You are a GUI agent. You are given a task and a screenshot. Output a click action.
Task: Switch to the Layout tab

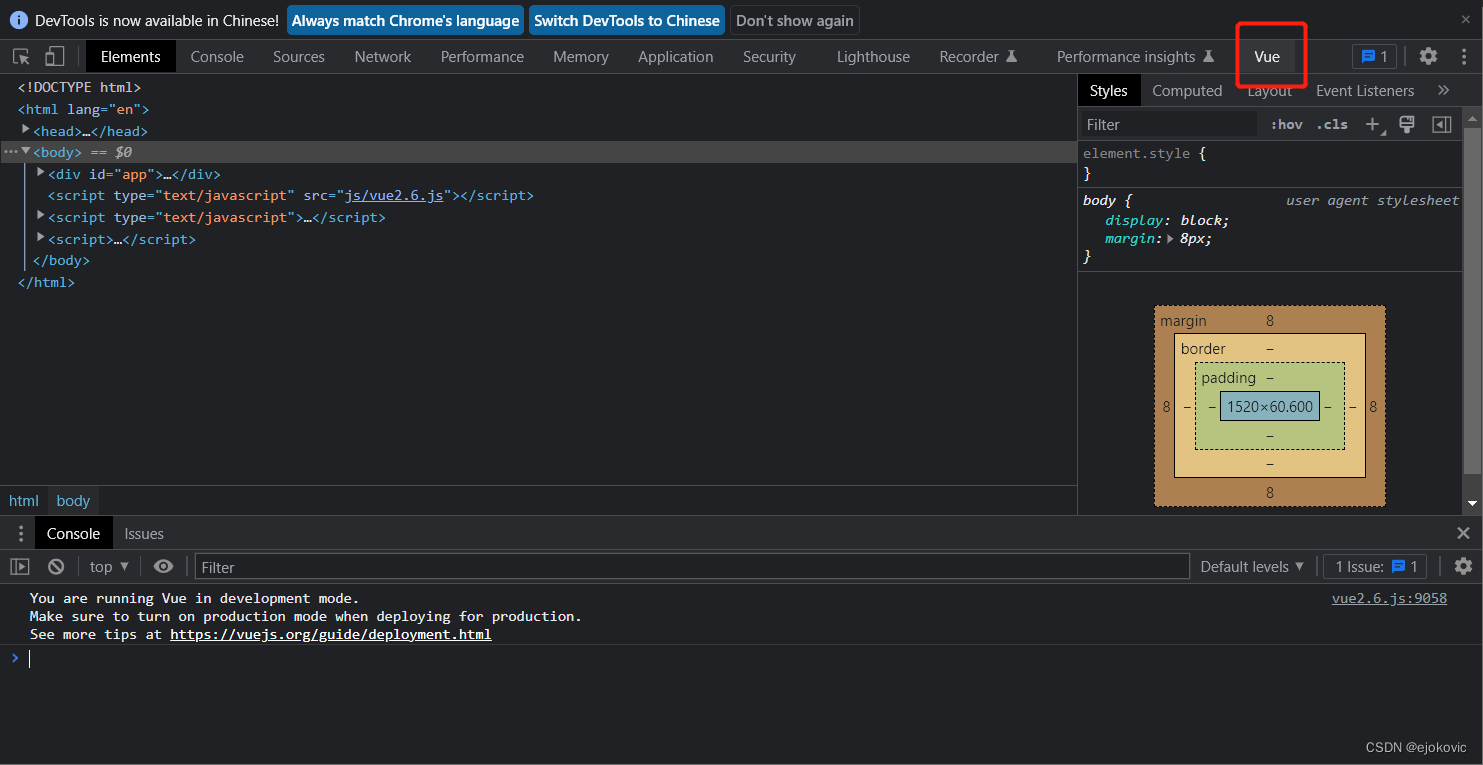point(1269,90)
